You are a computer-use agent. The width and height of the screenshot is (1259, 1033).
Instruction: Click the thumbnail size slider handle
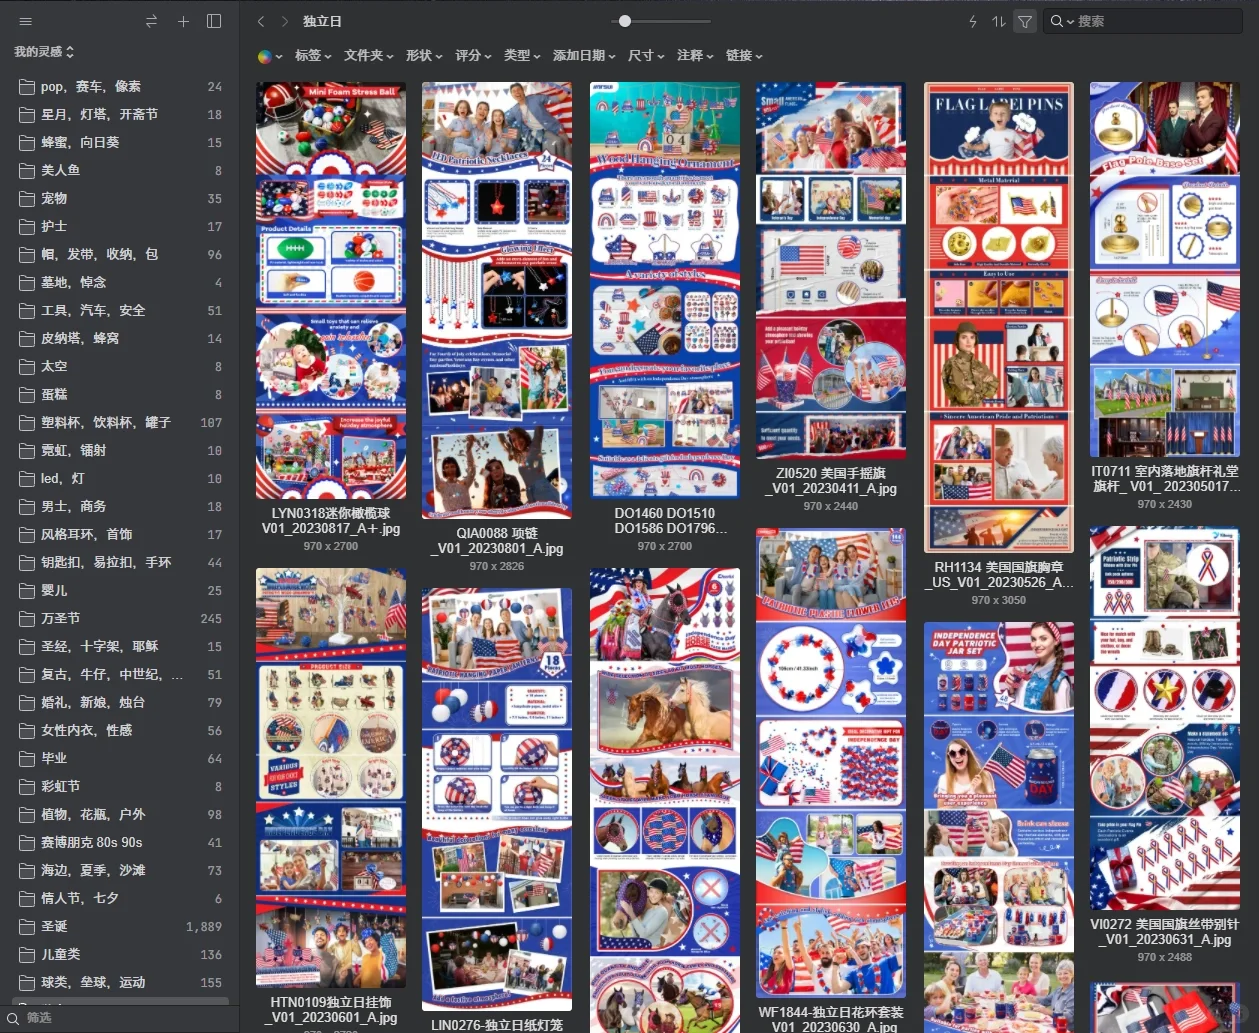[625, 21]
